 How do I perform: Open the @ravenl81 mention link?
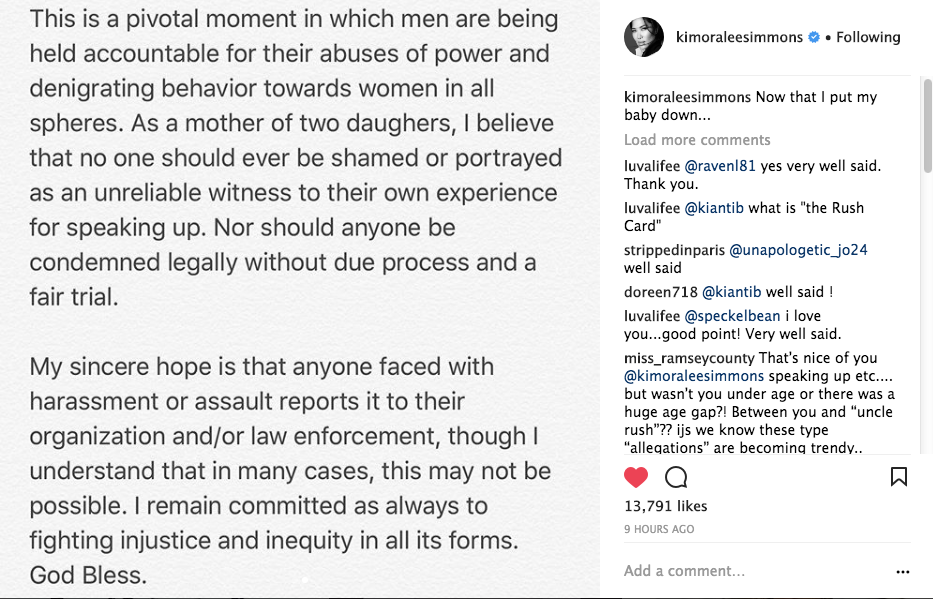coord(720,167)
